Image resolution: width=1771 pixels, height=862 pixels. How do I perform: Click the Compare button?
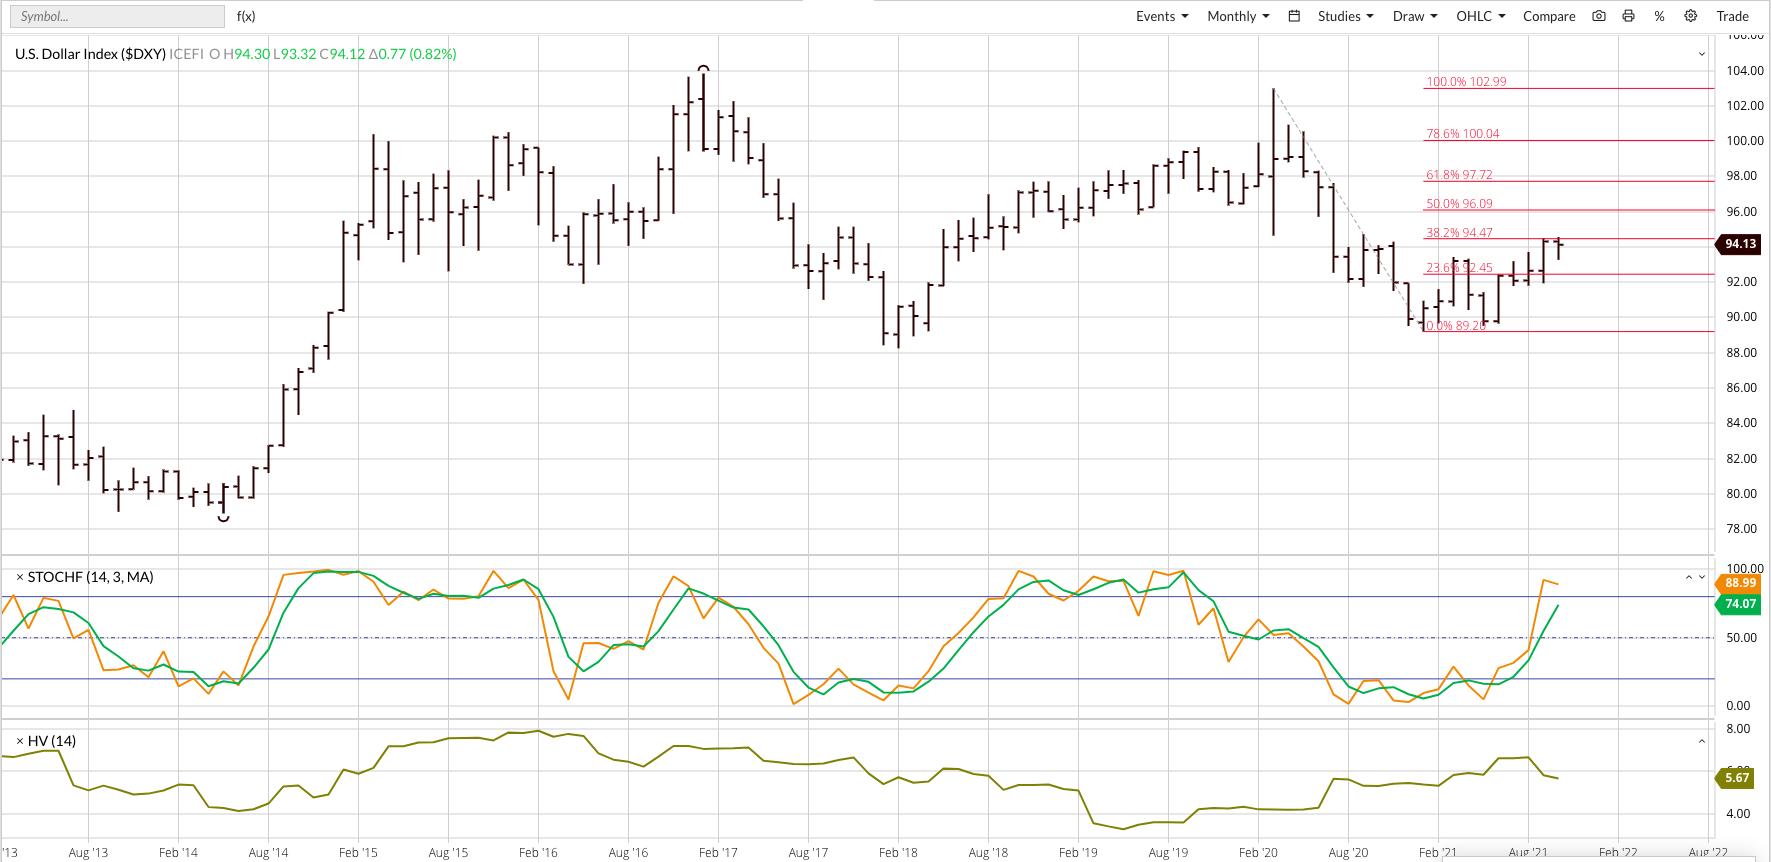1549,16
